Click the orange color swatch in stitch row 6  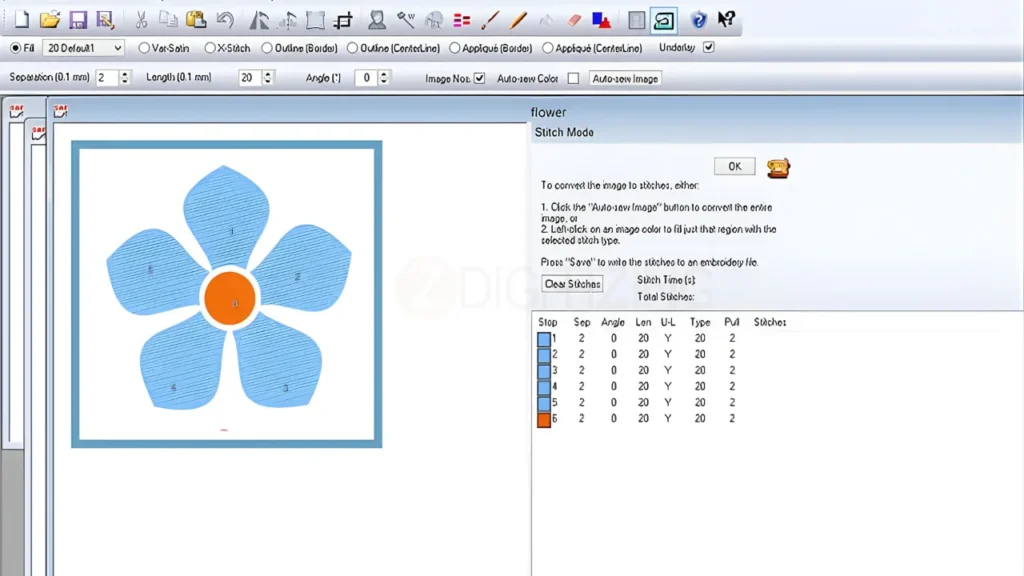541,419
